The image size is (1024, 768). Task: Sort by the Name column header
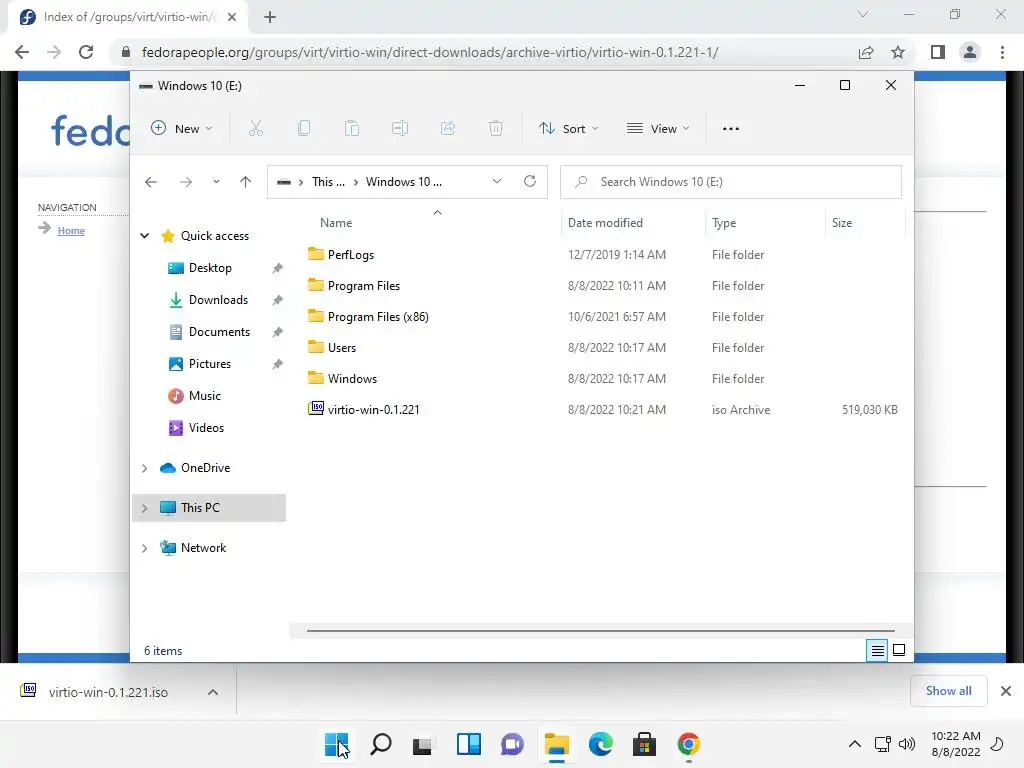click(x=336, y=223)
